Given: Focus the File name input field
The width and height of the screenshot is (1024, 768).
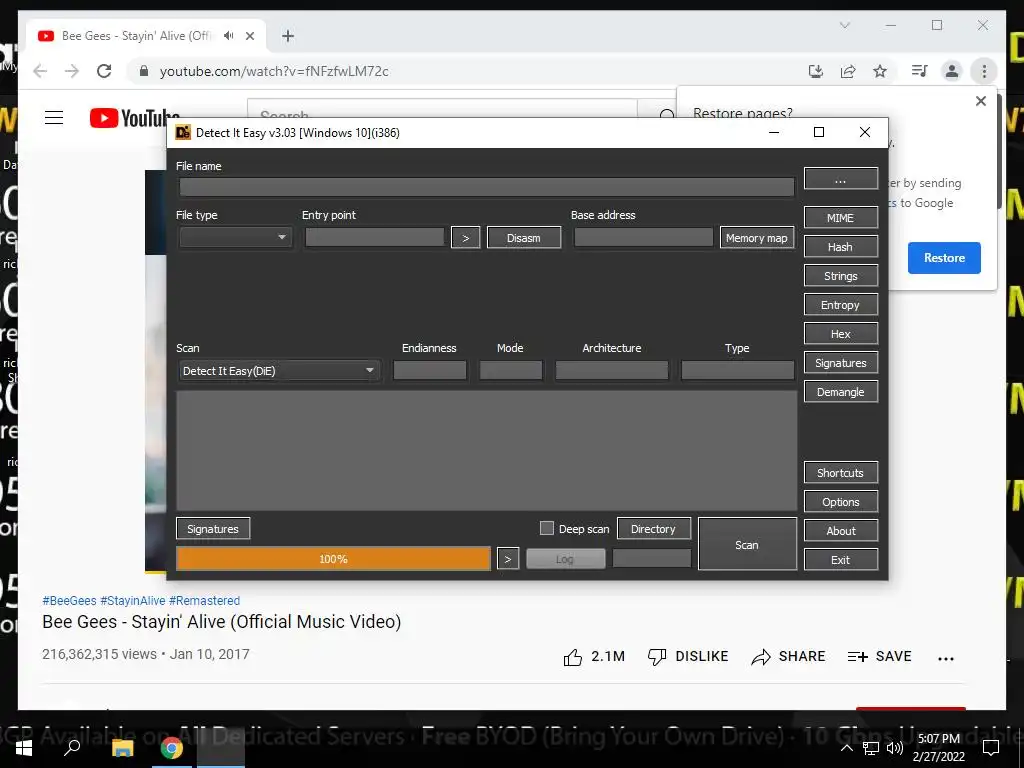Looking at the screenshot, I should [487, 187].
